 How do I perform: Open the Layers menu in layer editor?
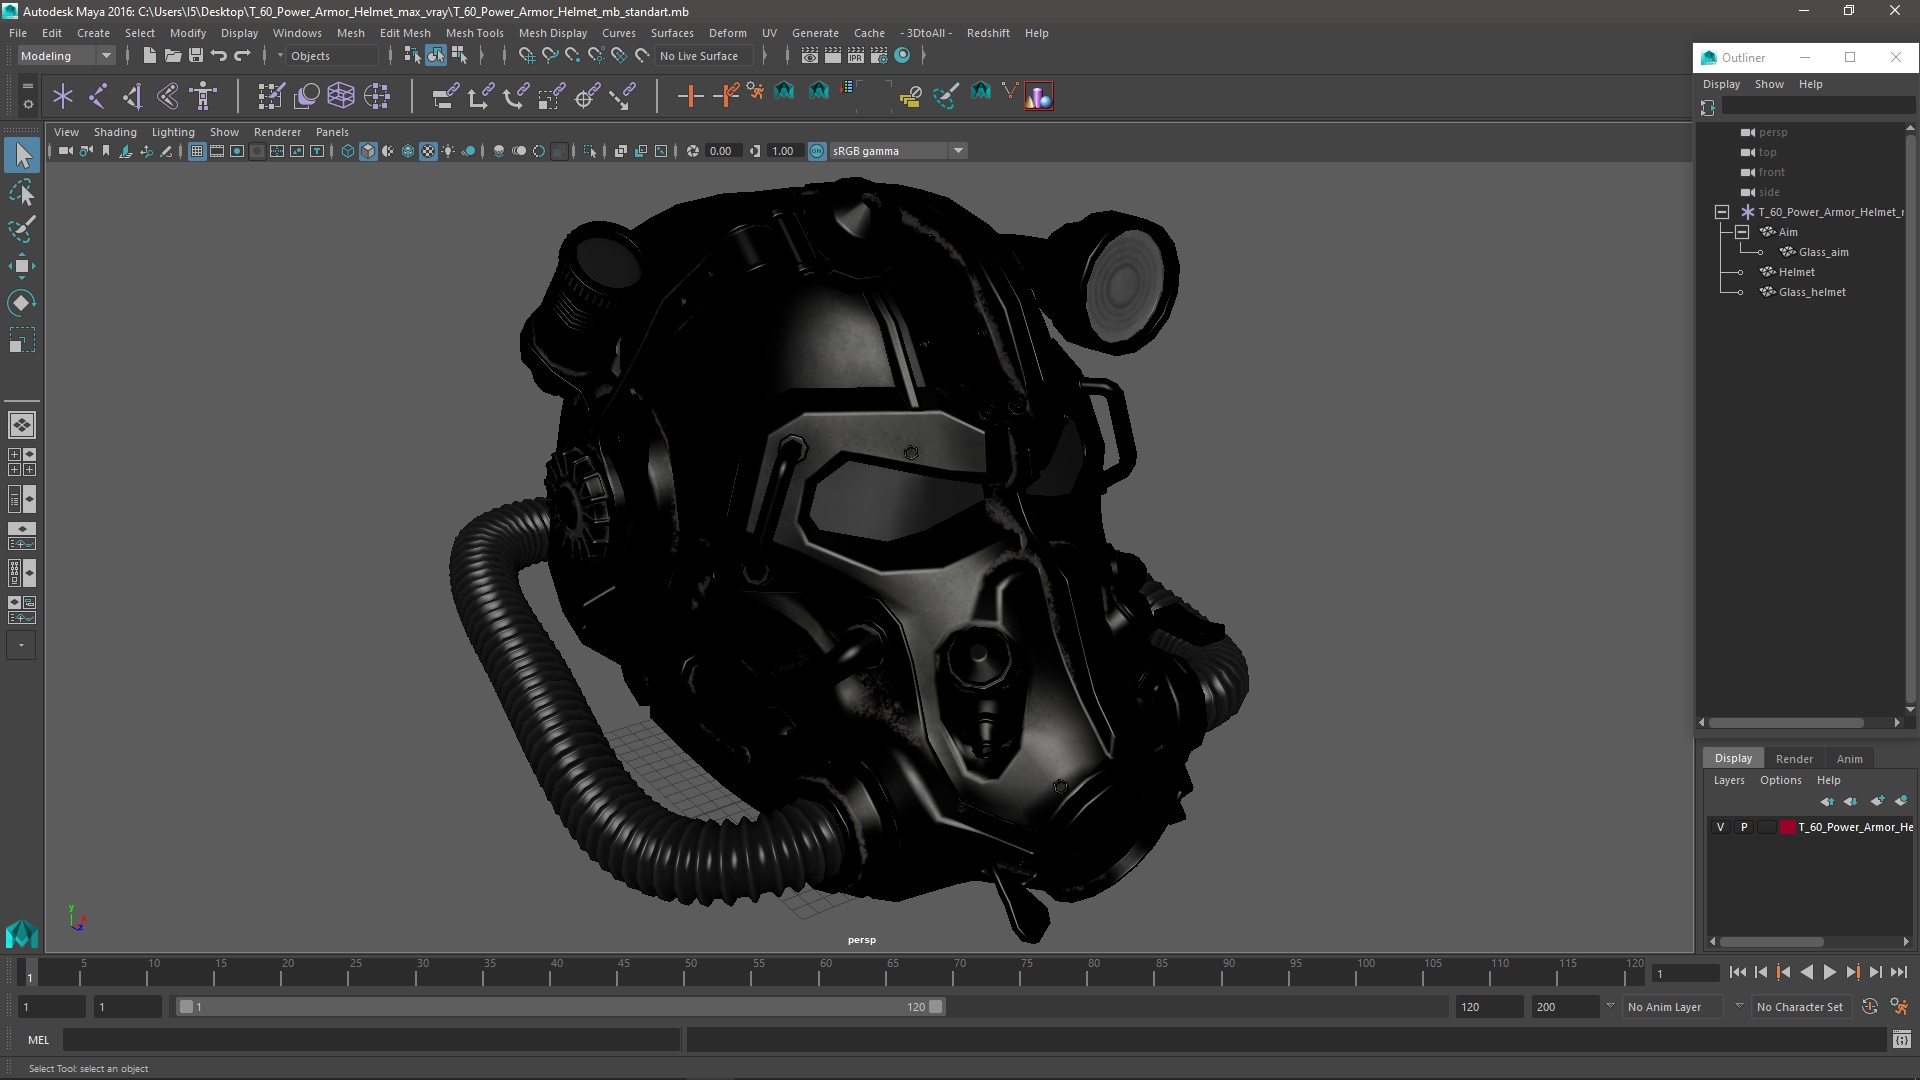pos(1728,780)
